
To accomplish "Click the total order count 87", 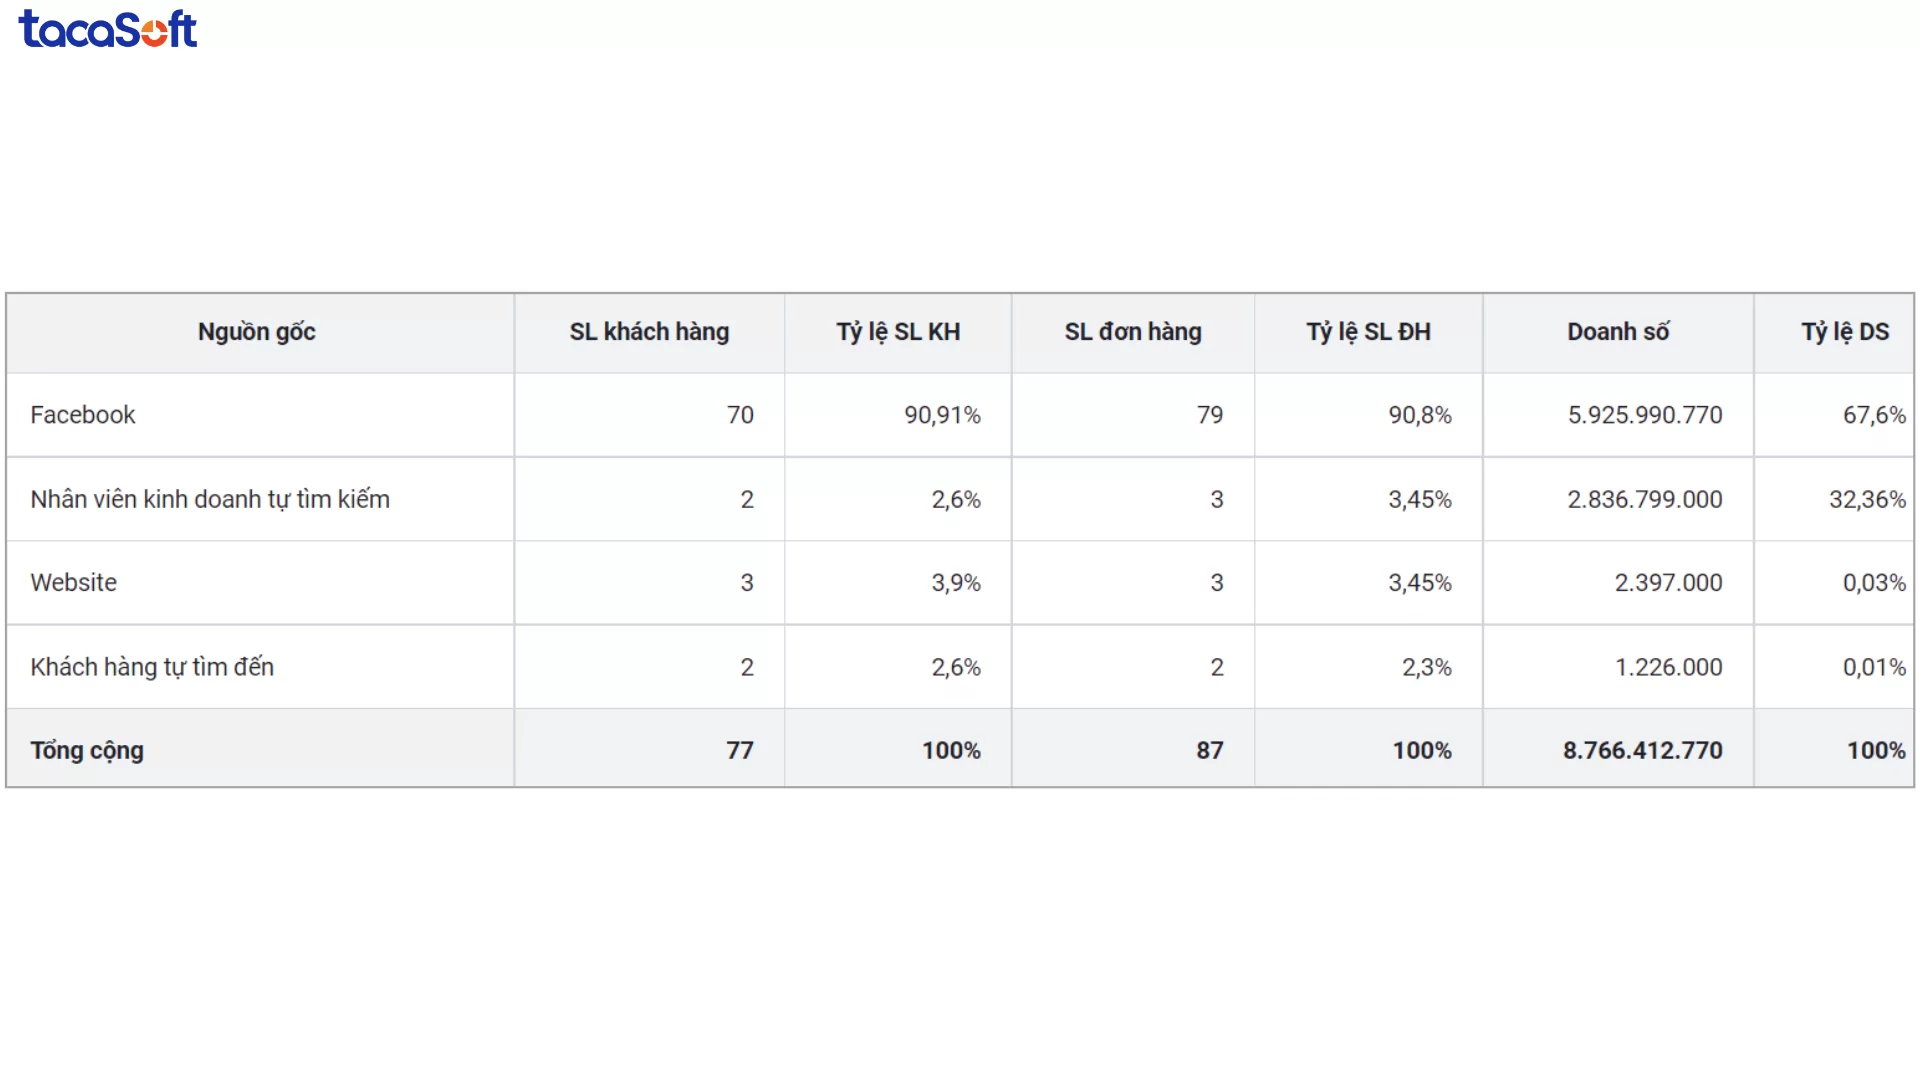I will pyautogui.click(x=1209, y=750).
